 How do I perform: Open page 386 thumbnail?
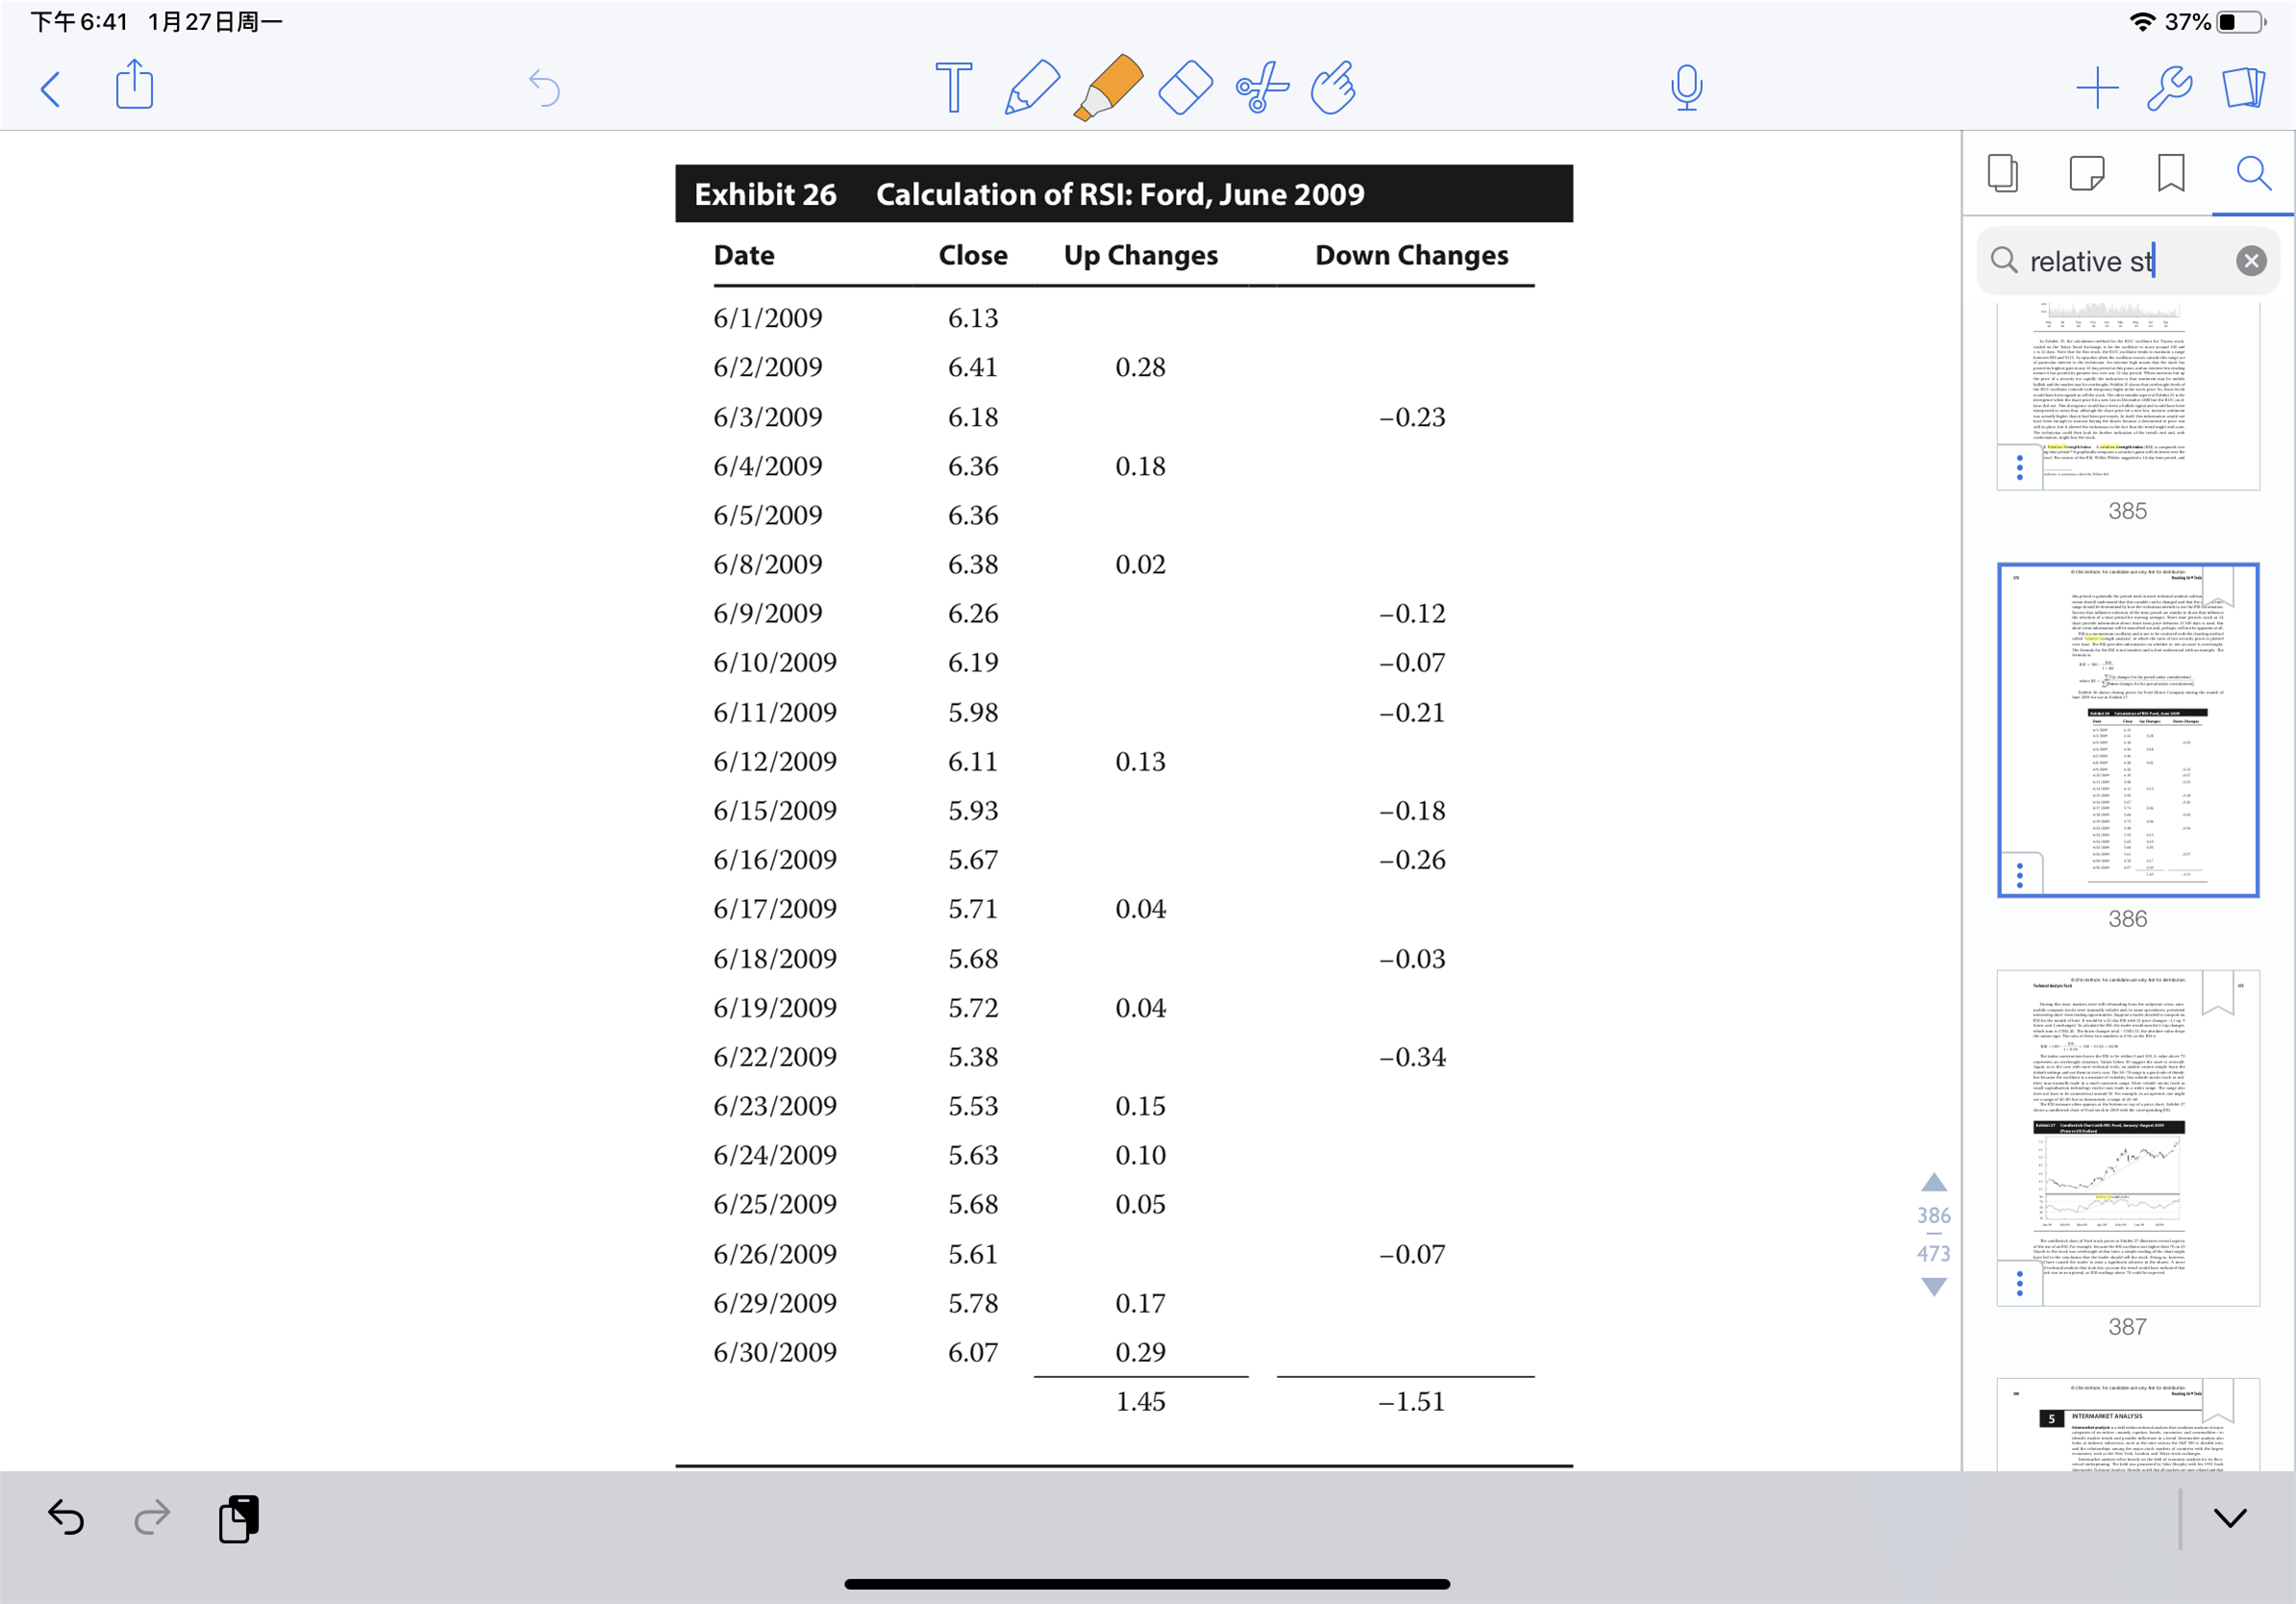[x=2127, y=730]
